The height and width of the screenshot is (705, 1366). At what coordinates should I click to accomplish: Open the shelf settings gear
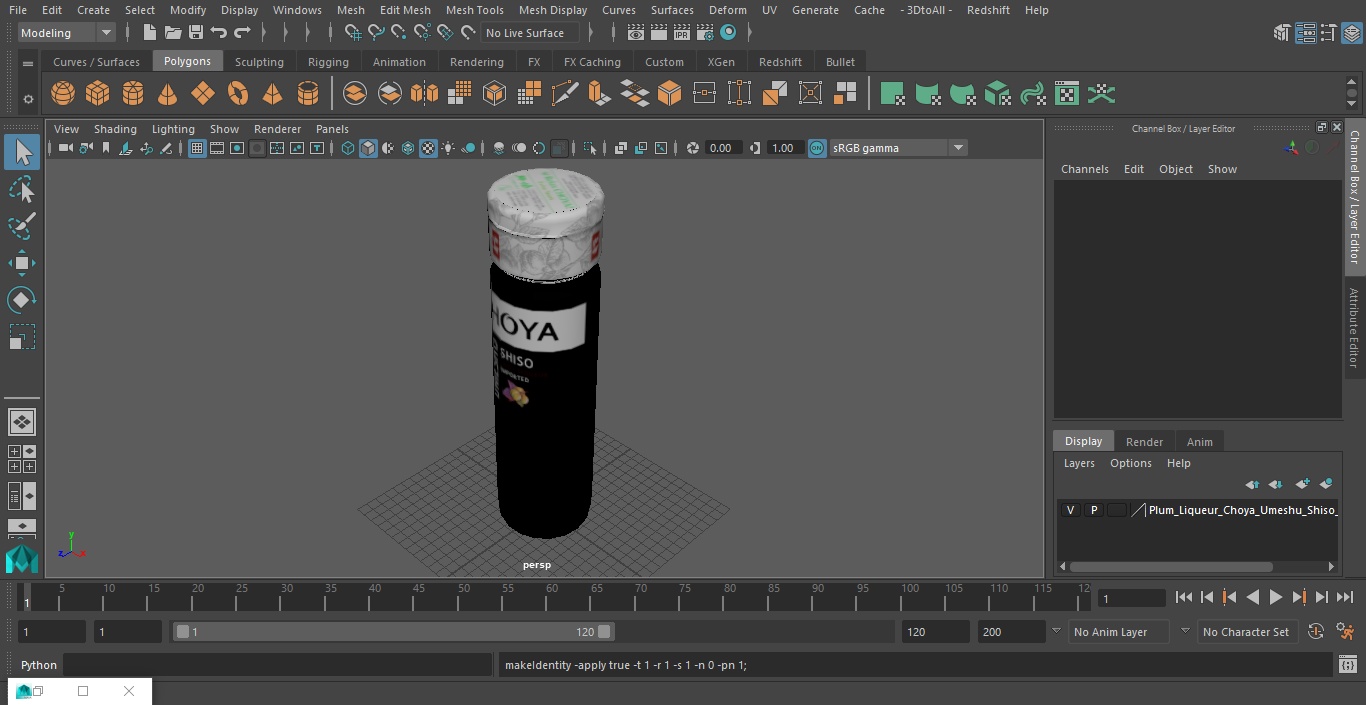[28, 99]
